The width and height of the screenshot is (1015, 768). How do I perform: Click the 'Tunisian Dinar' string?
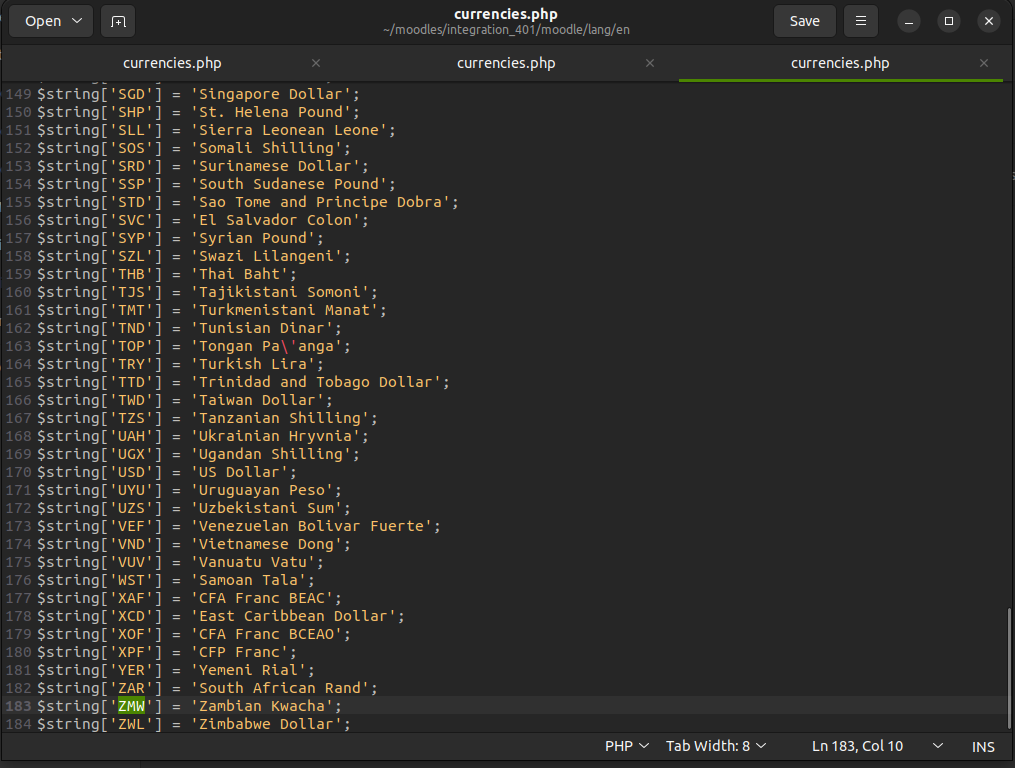262,329
